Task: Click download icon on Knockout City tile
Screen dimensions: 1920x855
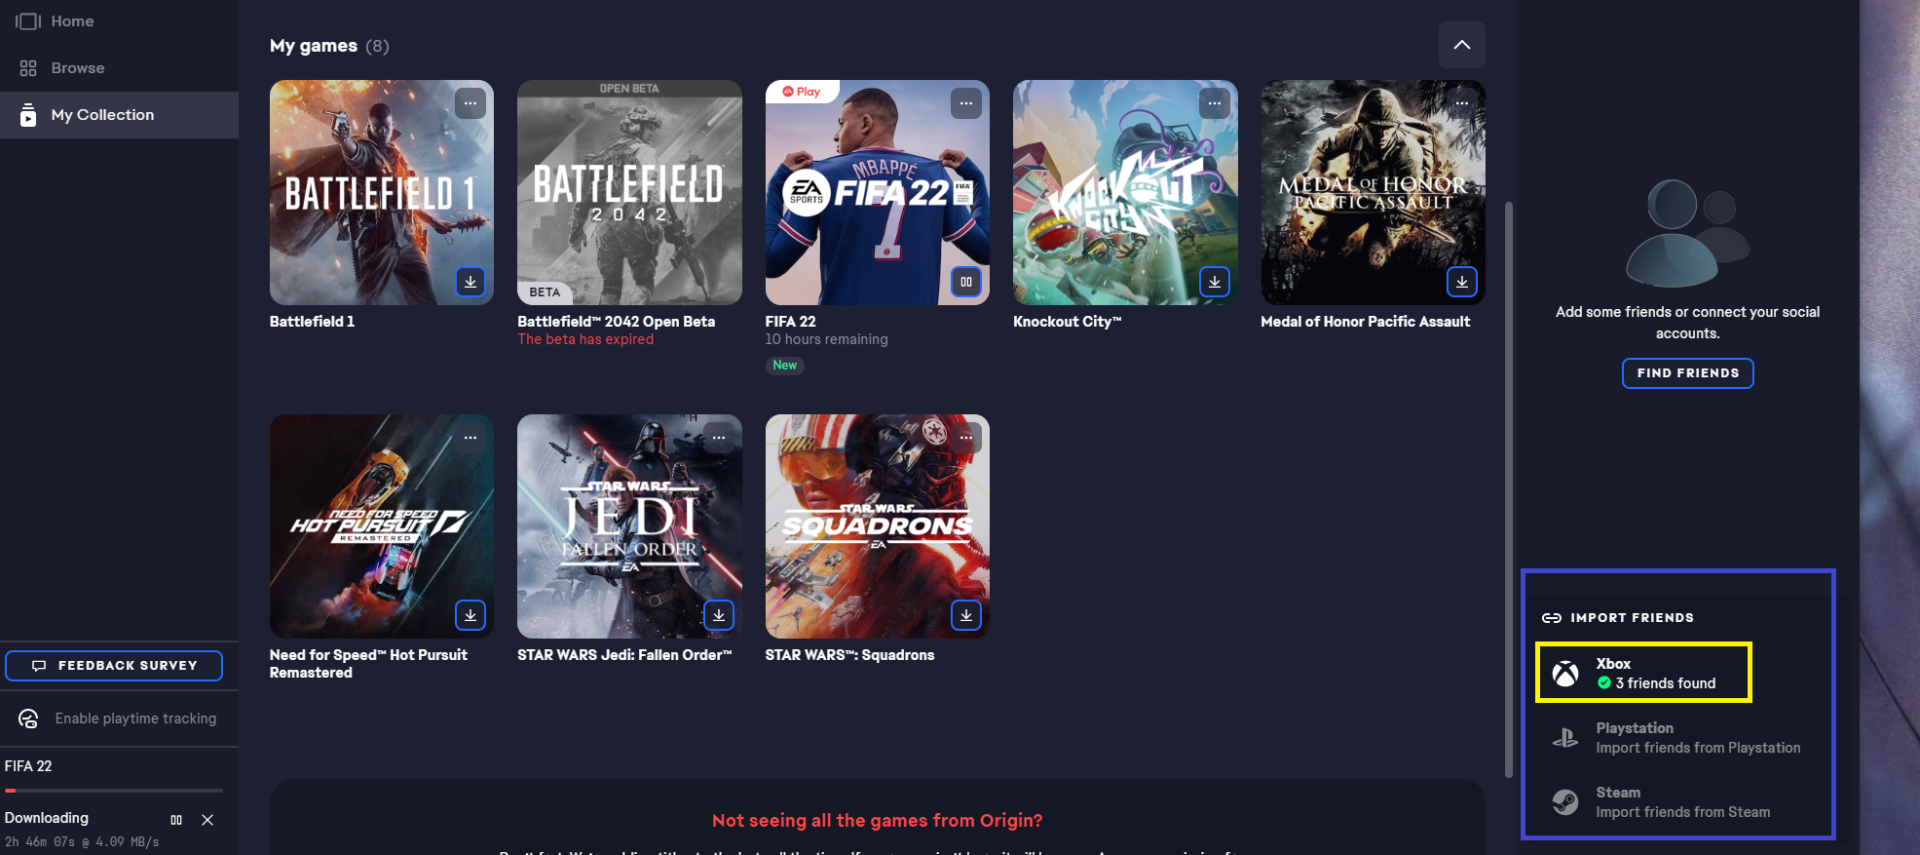Action: (1214, 282)
